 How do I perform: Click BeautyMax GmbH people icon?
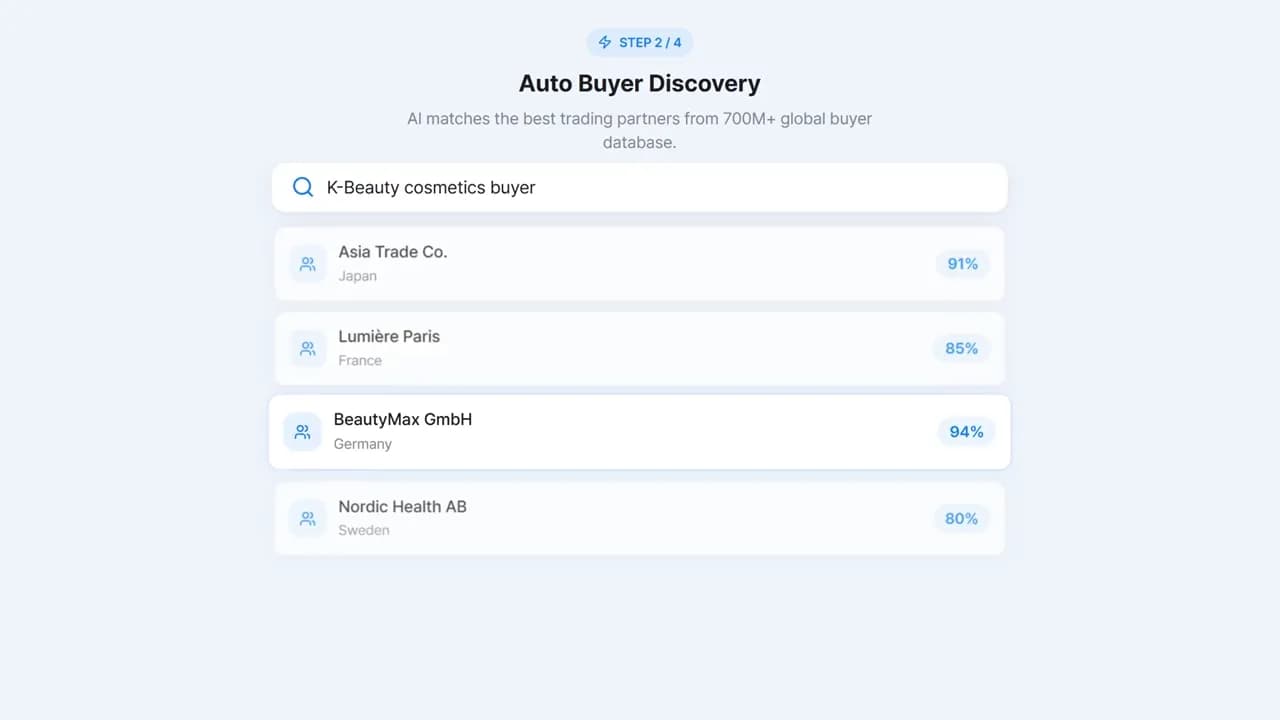click(x=302, y=432)
